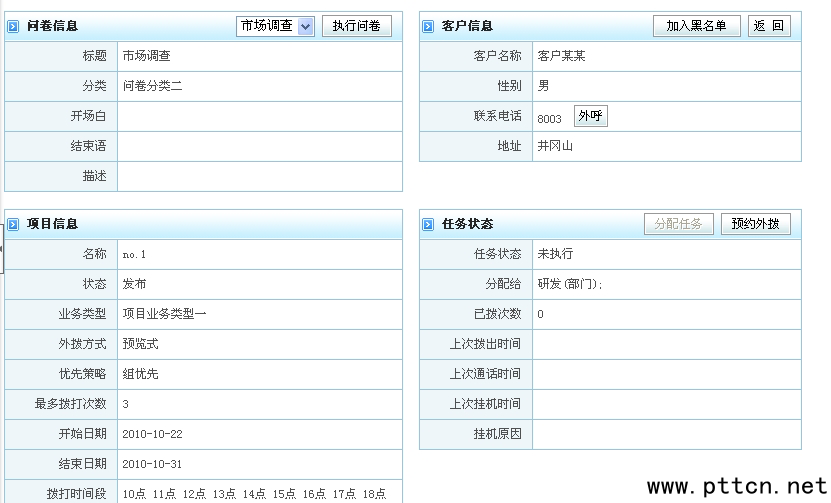Screen dimensions: 831x503
Task: Click the project name value no.1
Action: pyautogui.click(x=134, y=255)
